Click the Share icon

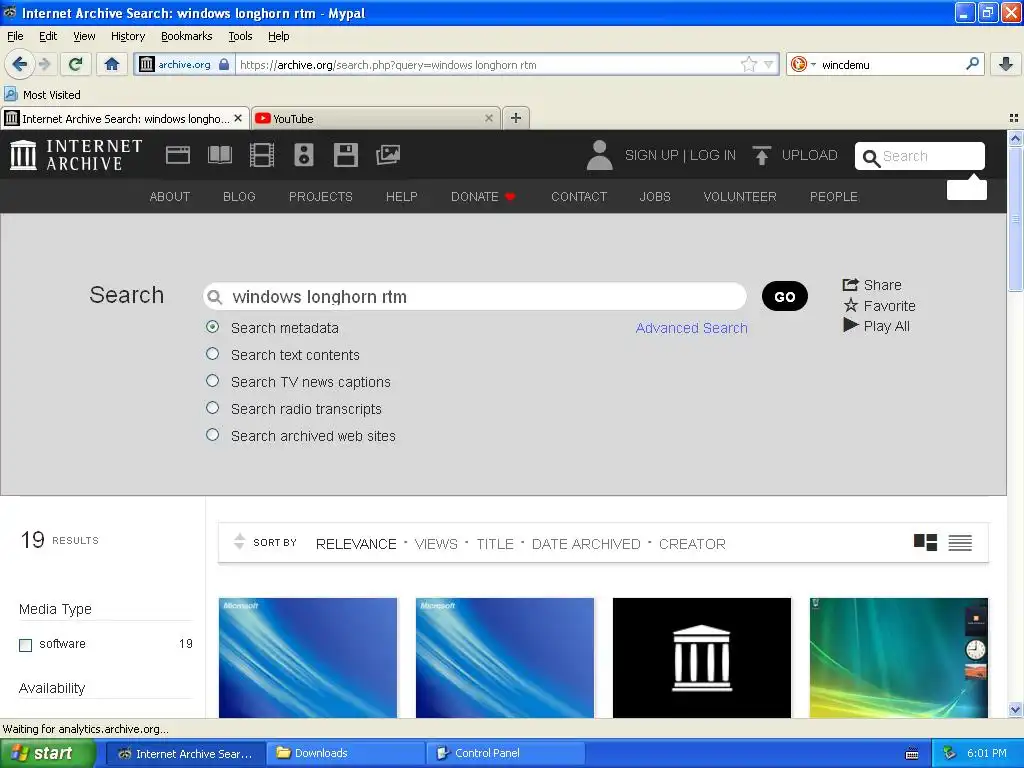[850, 285]
